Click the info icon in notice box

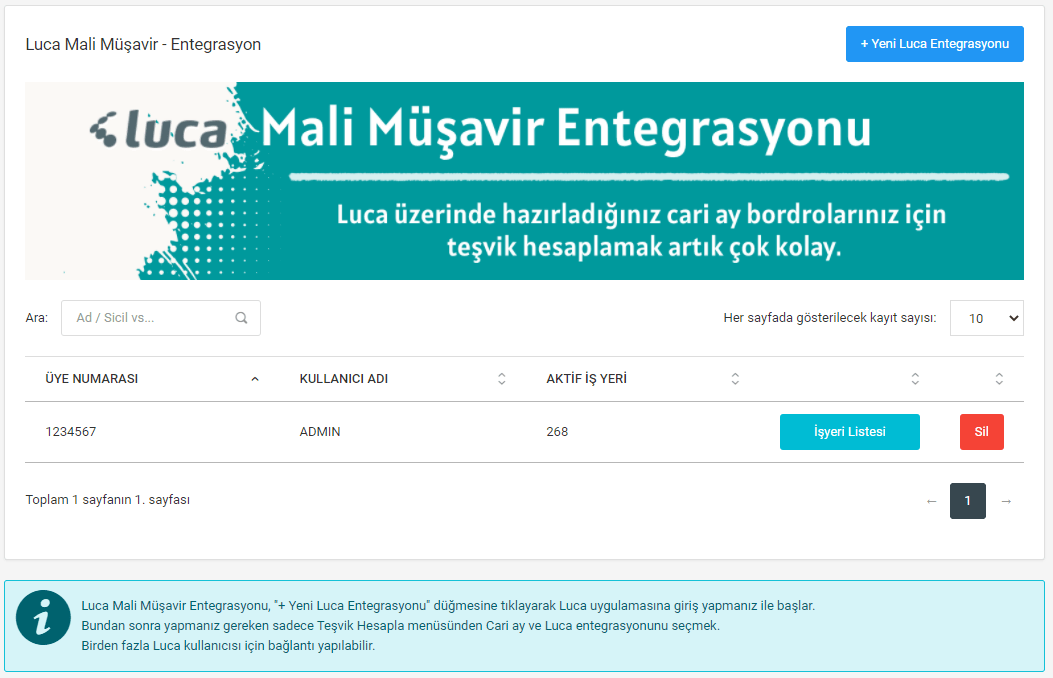click(x=43, y=618)
